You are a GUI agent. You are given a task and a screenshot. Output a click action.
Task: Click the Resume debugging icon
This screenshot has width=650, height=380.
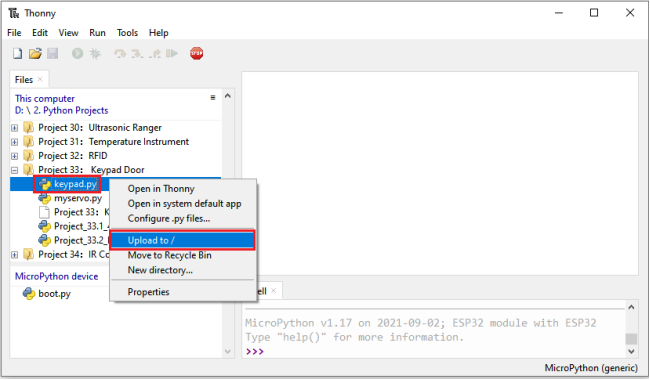pos(172,53)
